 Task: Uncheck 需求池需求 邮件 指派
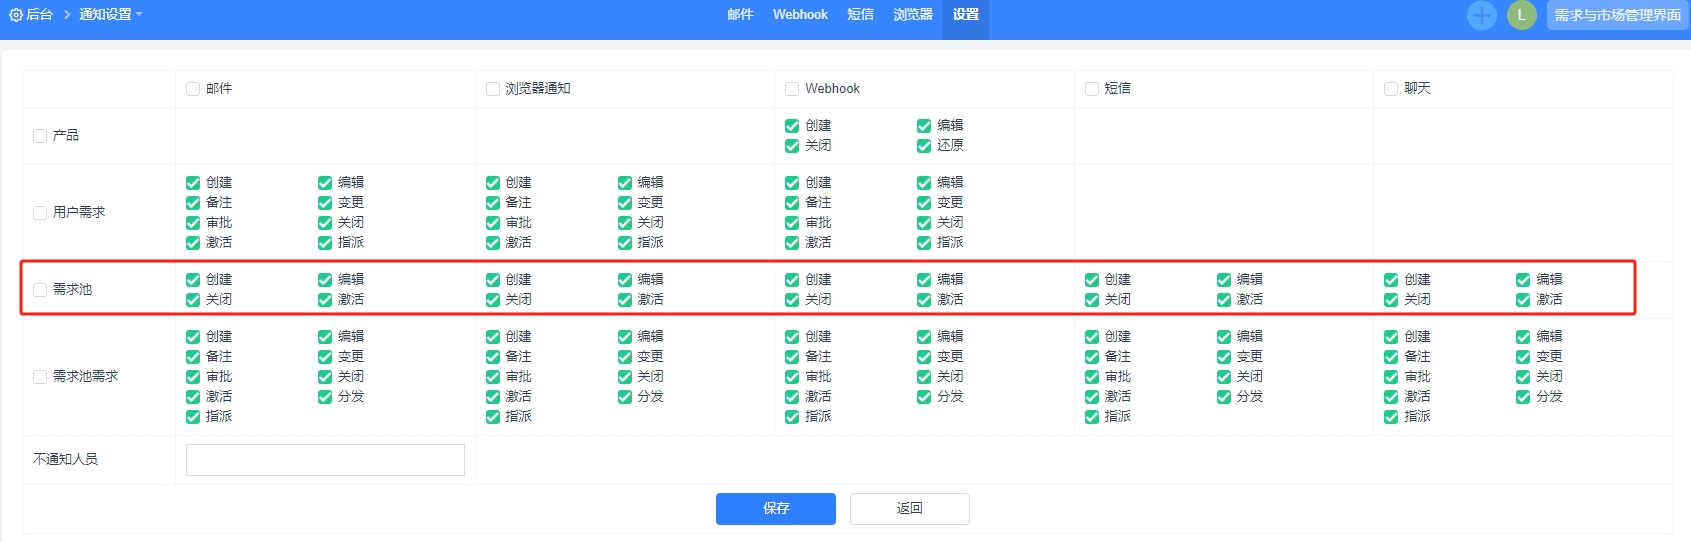coord(193,417)
